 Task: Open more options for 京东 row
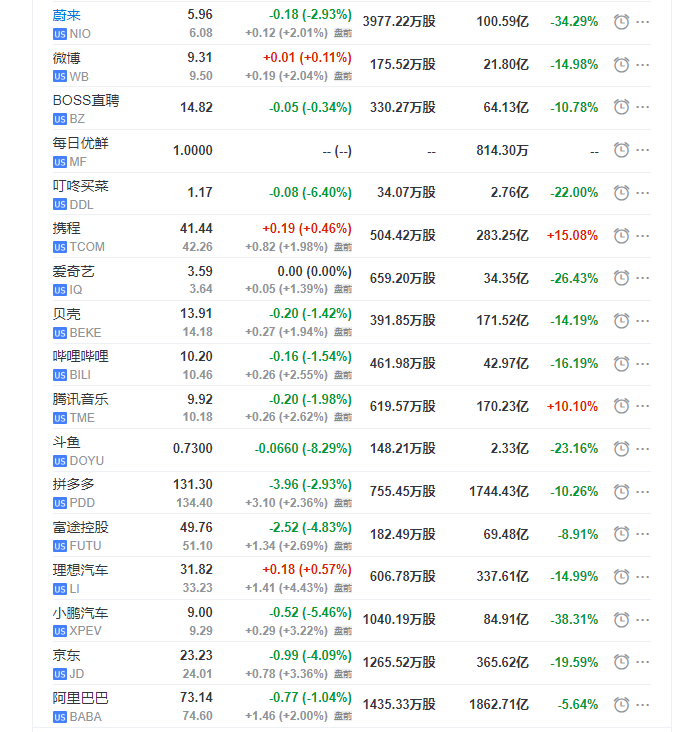[643, 662]
